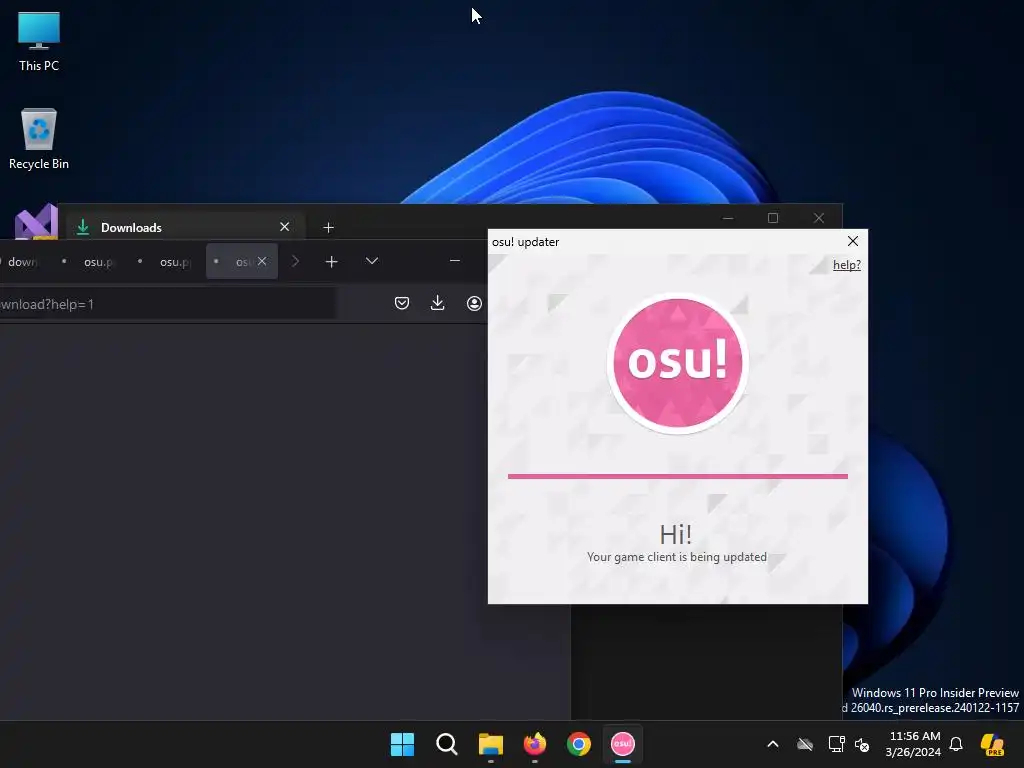Open Save to Pocket icon
The height and width of the screenshot is (768, 1024).
tap(402, 303)
